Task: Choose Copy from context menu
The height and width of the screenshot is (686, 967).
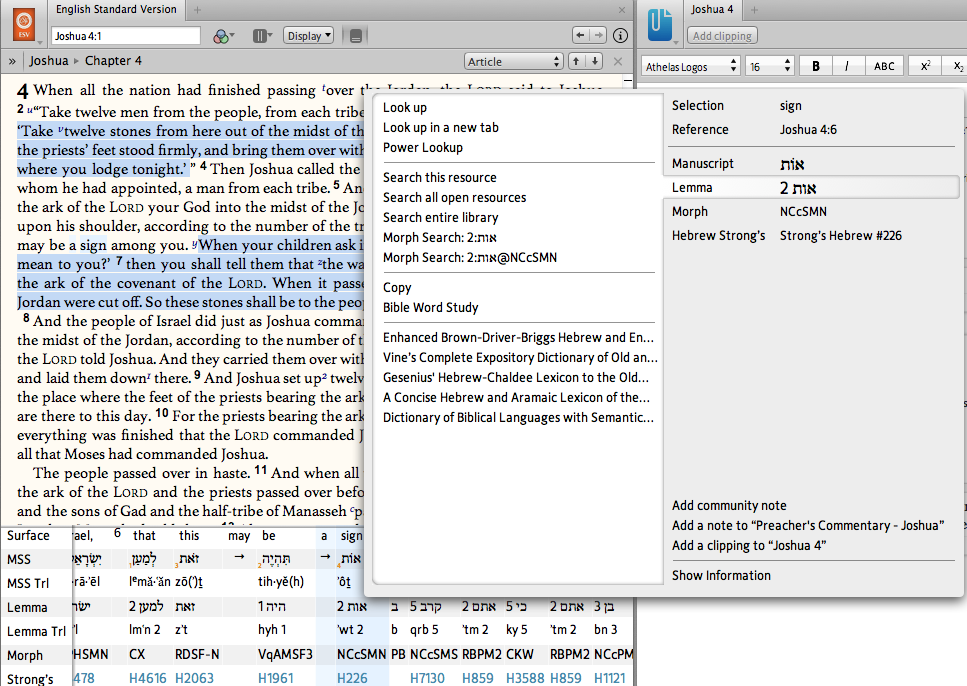Action: click(397, 287)
